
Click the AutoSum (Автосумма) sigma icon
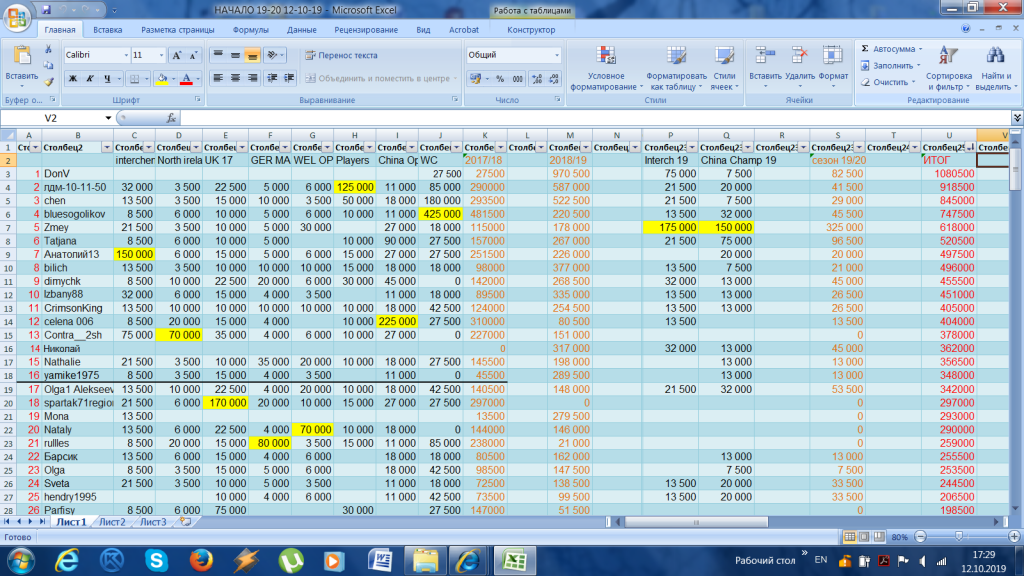865,48
